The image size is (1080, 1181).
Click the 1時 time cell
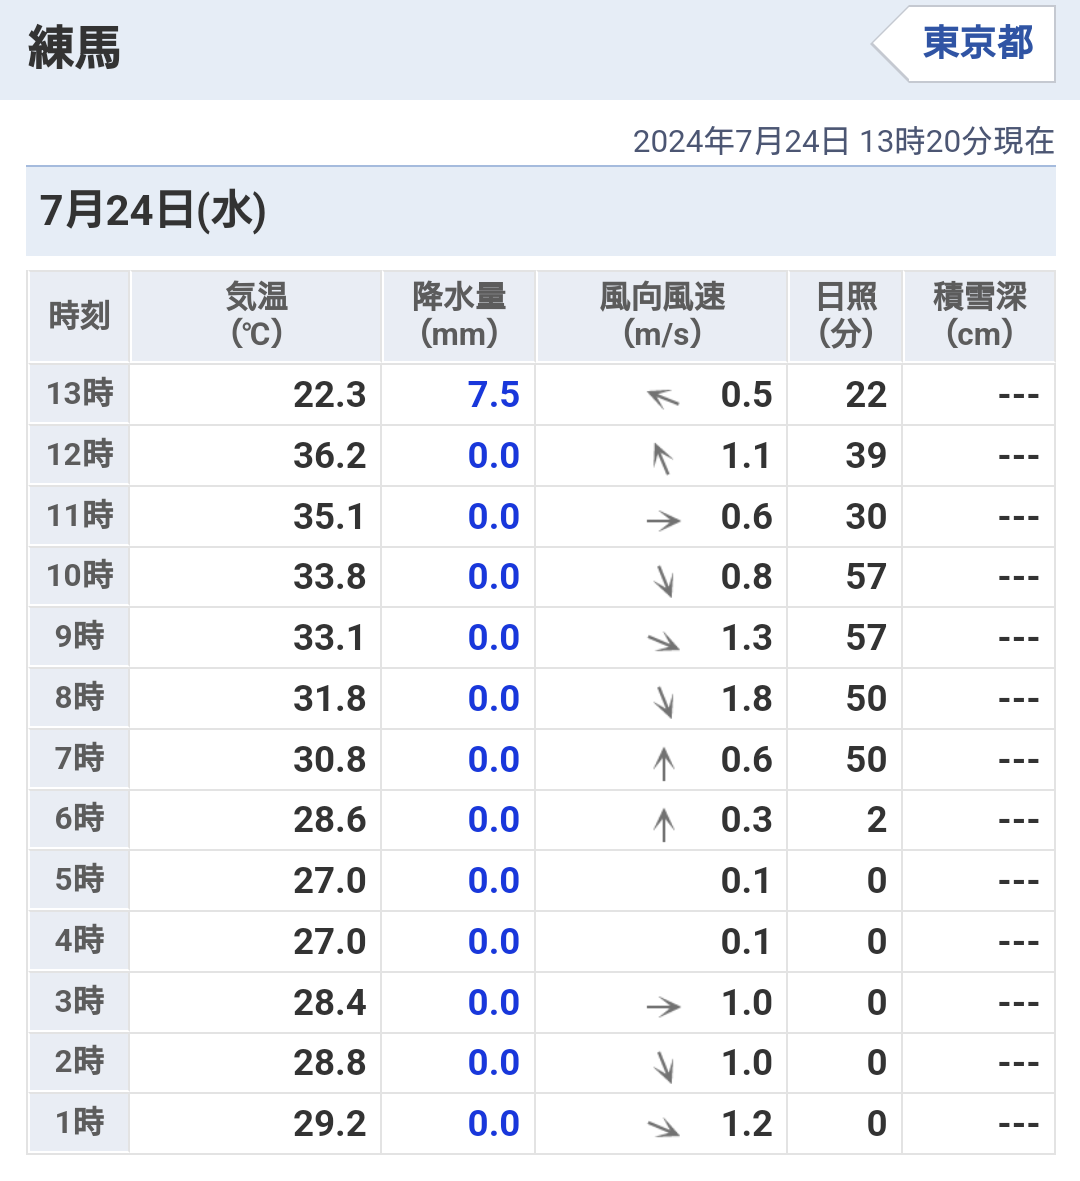point(79,1124)
